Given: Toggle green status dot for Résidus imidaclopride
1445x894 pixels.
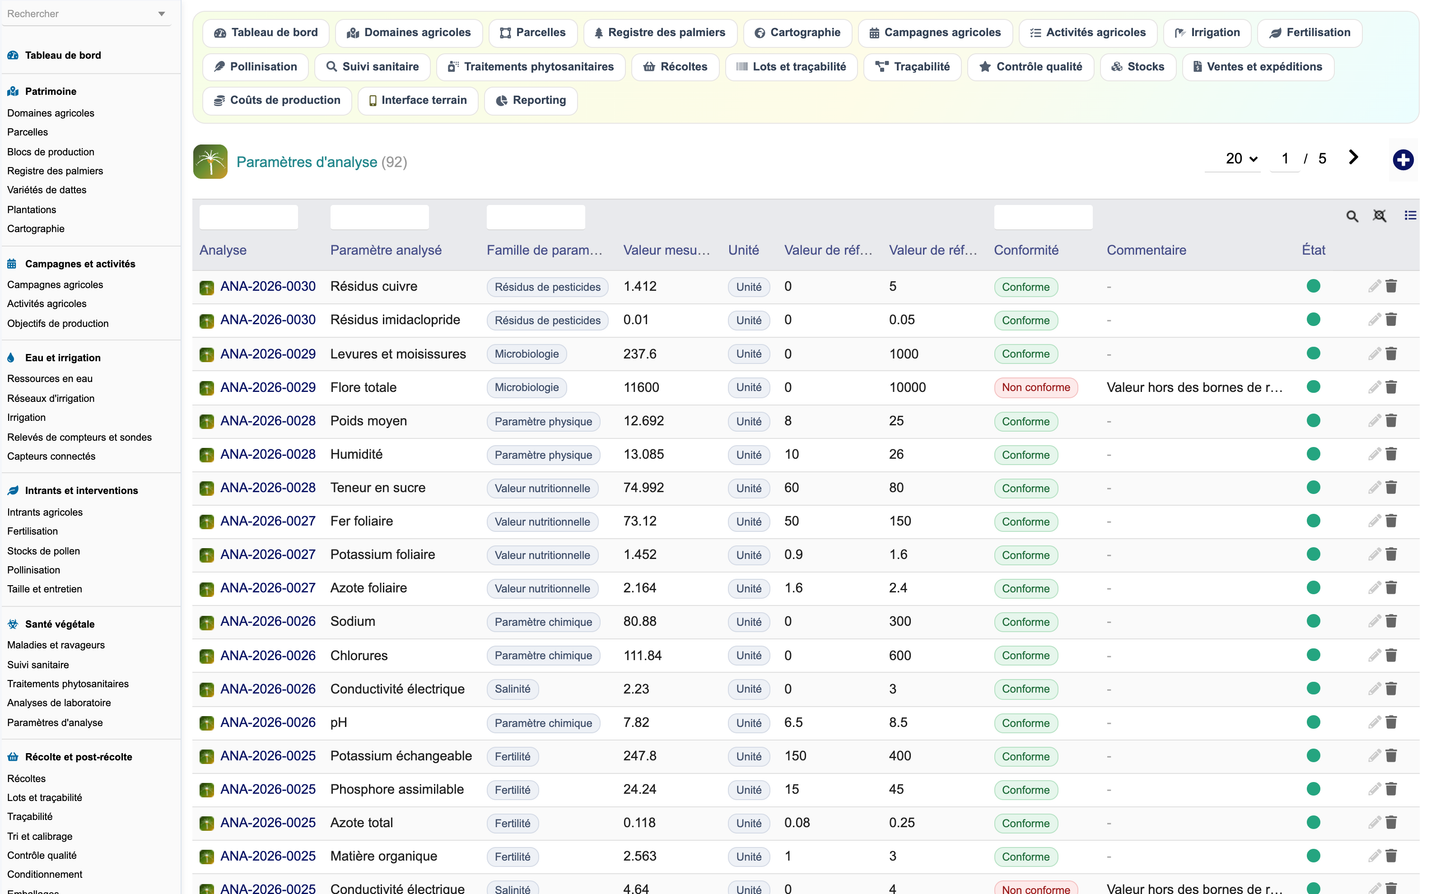Looking at the screenshot, I should tap(1313, 320).
